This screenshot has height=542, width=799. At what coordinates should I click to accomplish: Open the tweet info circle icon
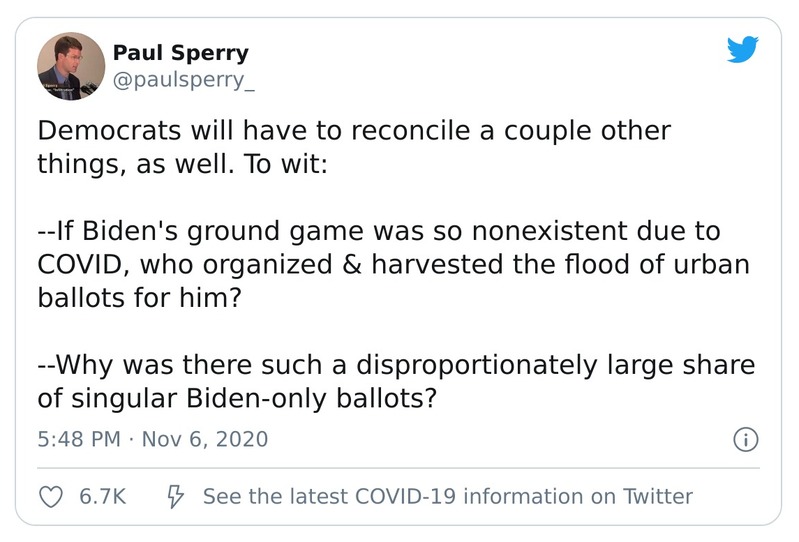click(746, 439)
